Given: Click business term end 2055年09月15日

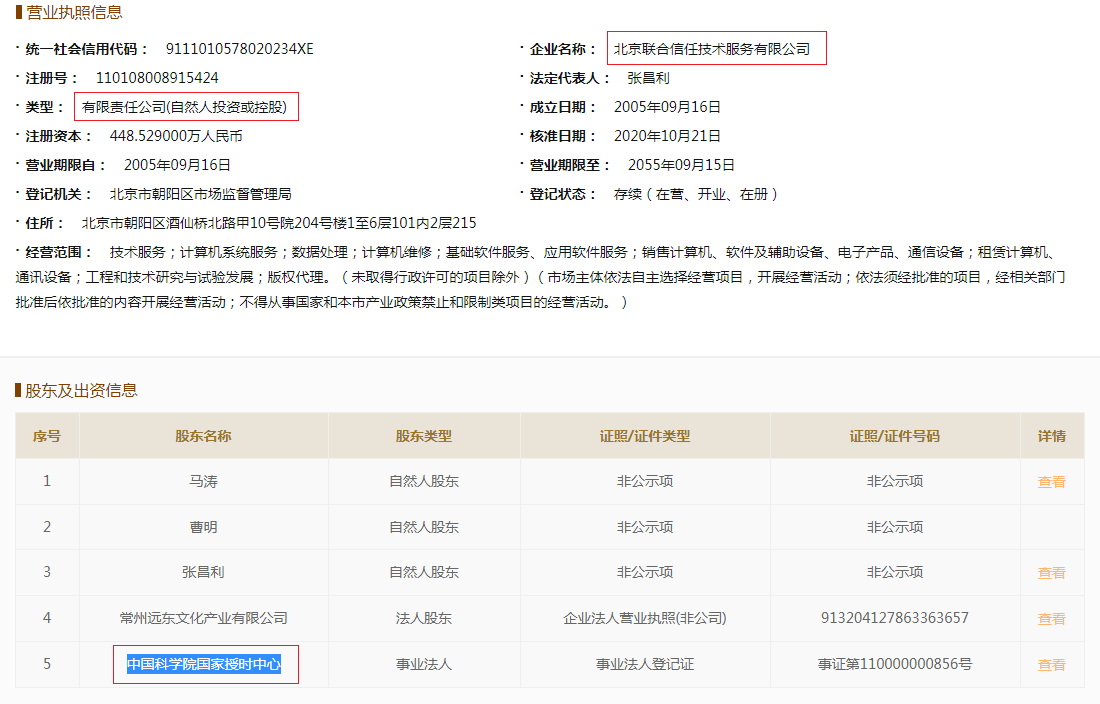Looking at the screenshot, I should pyautogui.click(x=681, y=165).
